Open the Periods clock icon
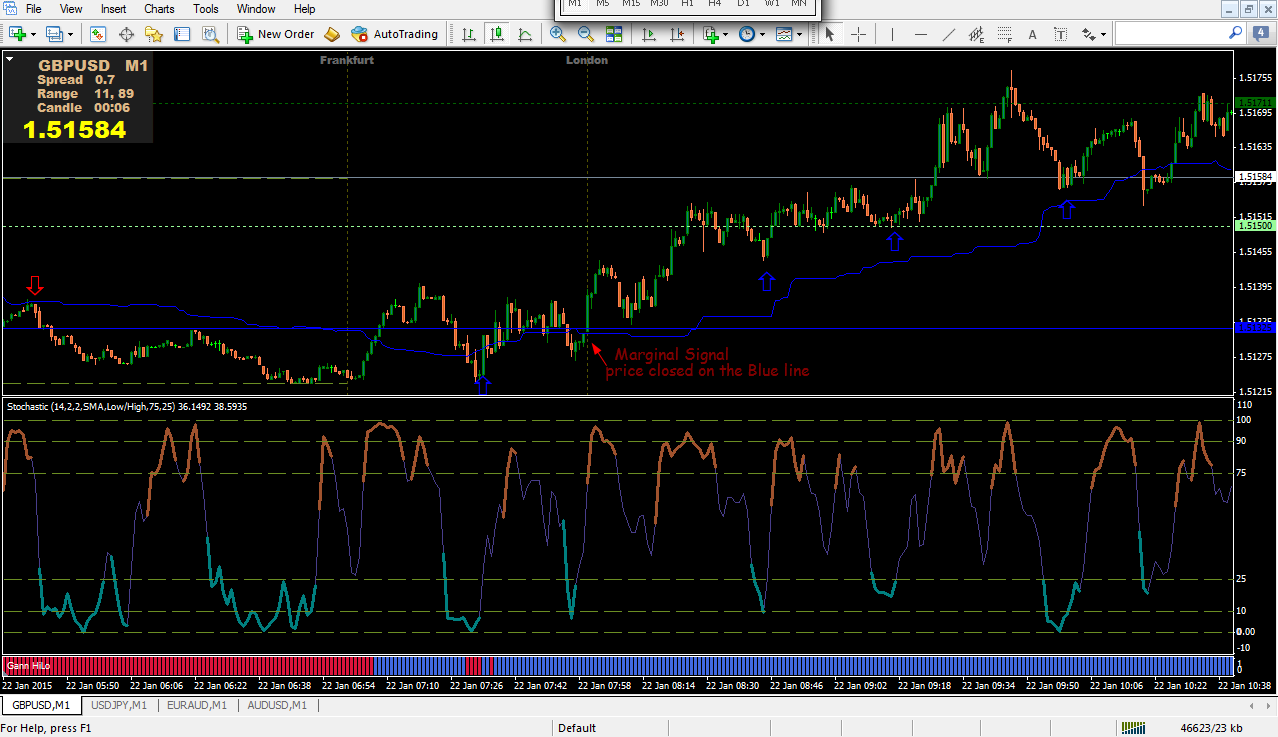Image resolution: width=1278 pixels, height=737 pixels. [747, 34]
